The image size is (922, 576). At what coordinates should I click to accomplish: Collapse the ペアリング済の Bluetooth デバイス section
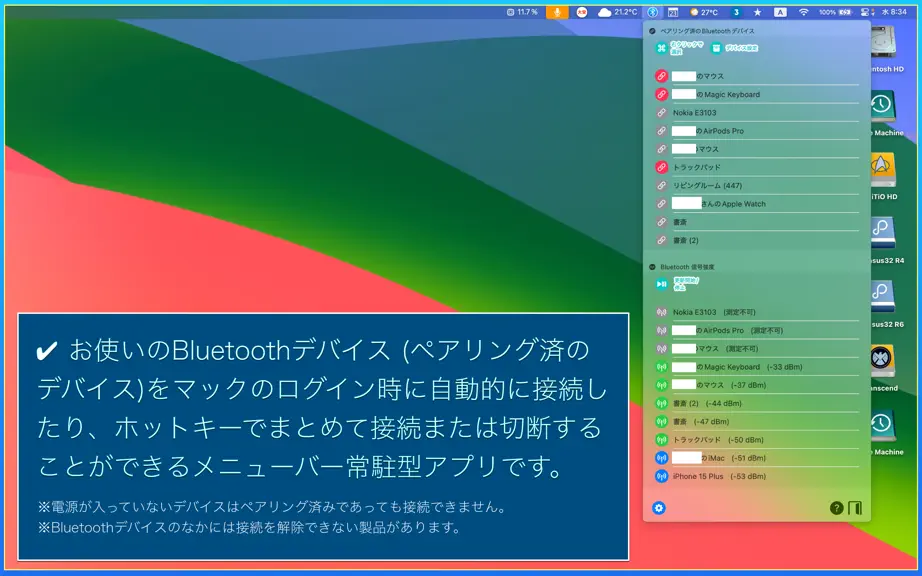click(x=652, y=31)
